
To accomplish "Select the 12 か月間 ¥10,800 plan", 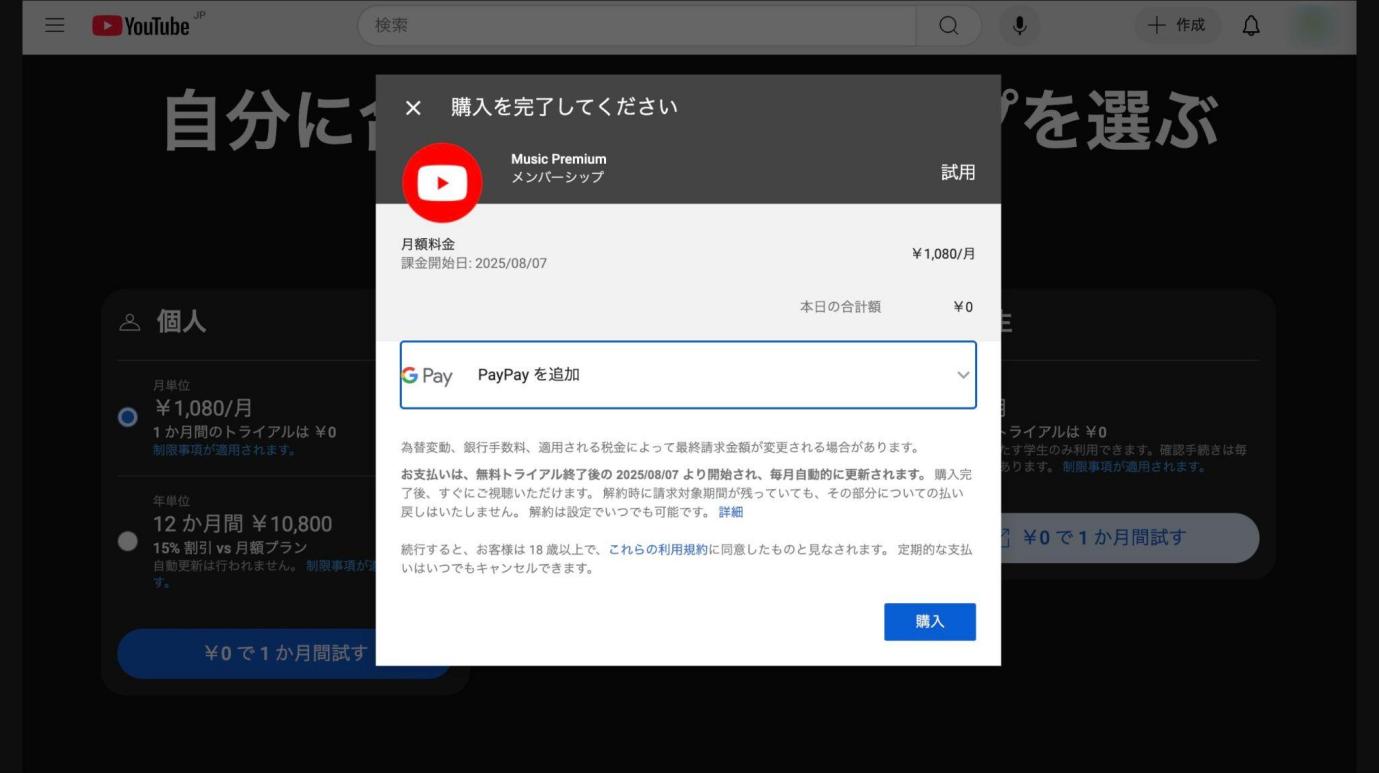I will pyautogui.click(x=127, y=541).
